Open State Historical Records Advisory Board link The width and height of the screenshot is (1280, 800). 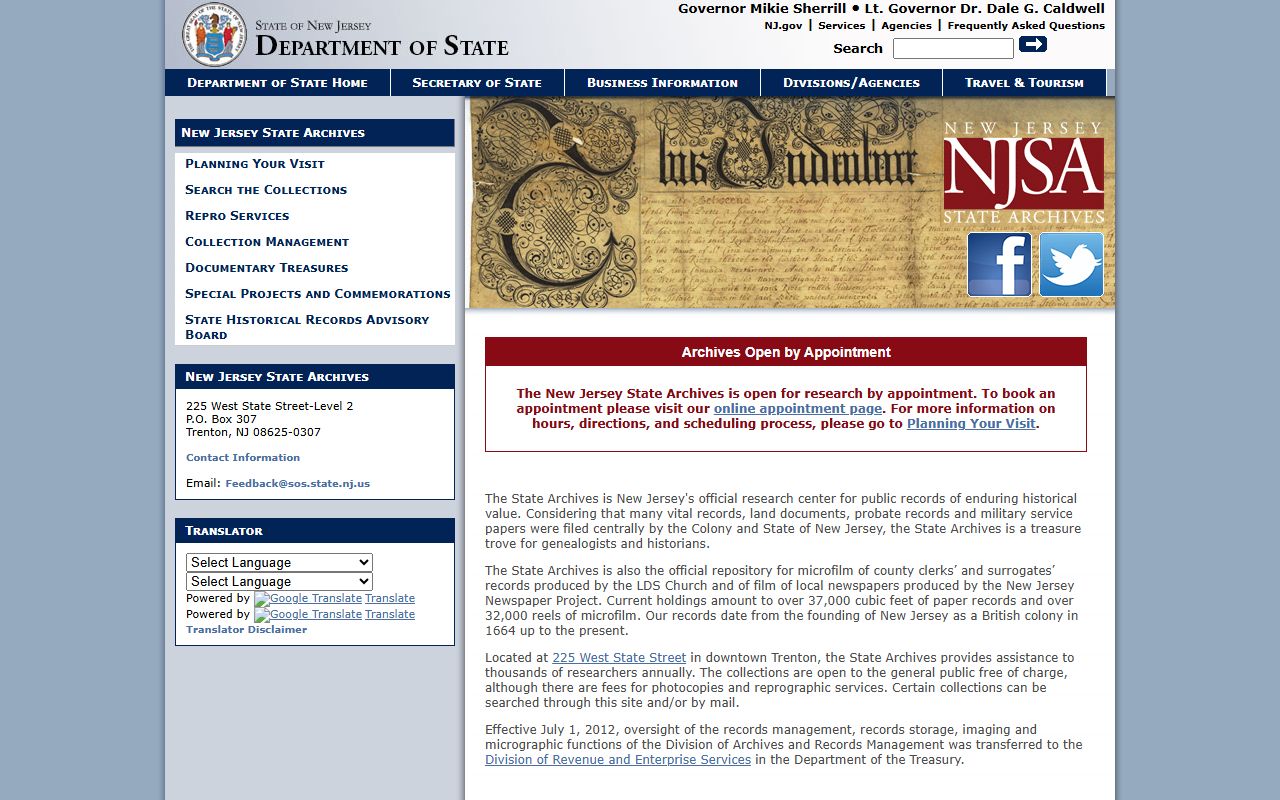click(307, 327)
